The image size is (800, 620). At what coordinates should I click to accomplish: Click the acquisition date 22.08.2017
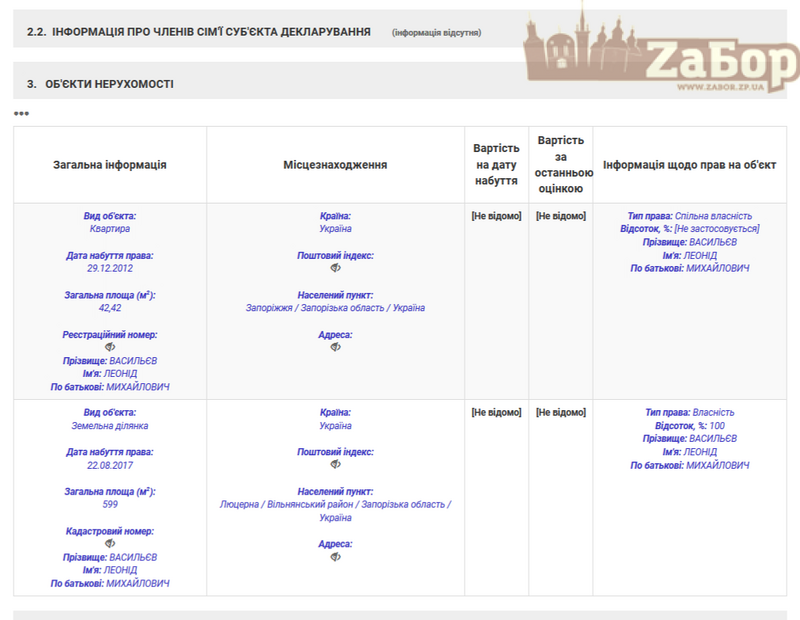point(110,465)
